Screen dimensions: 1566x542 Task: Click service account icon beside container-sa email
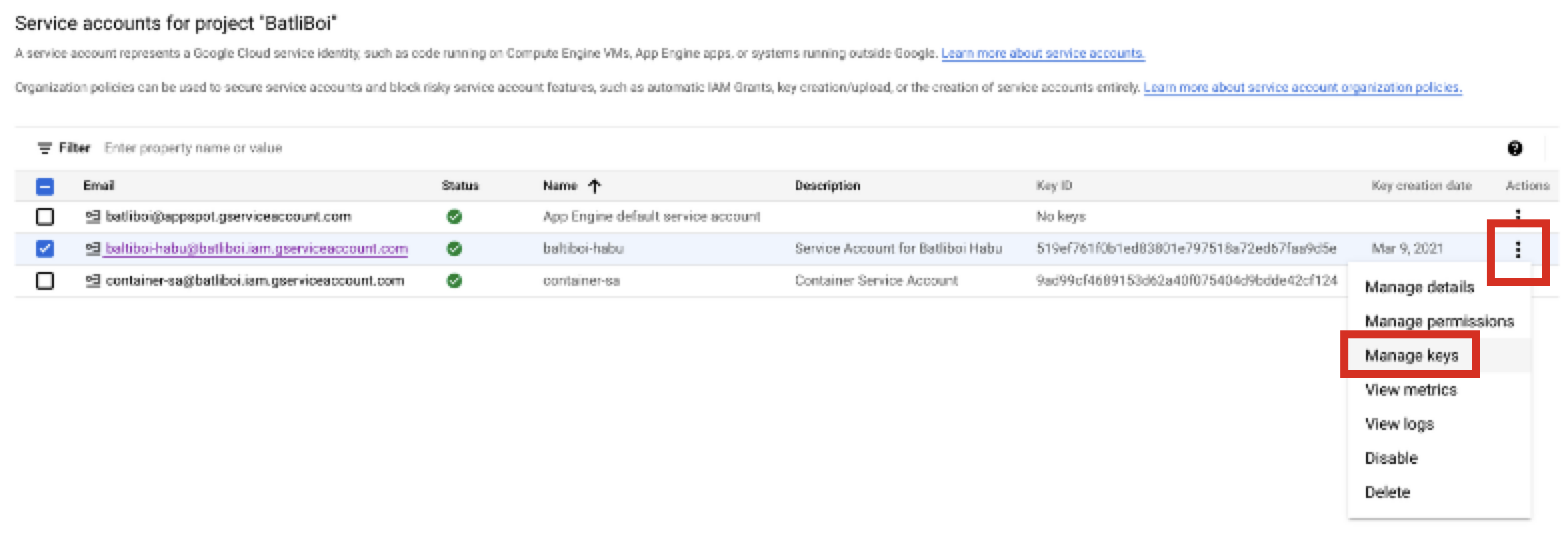tap(93, 281)
